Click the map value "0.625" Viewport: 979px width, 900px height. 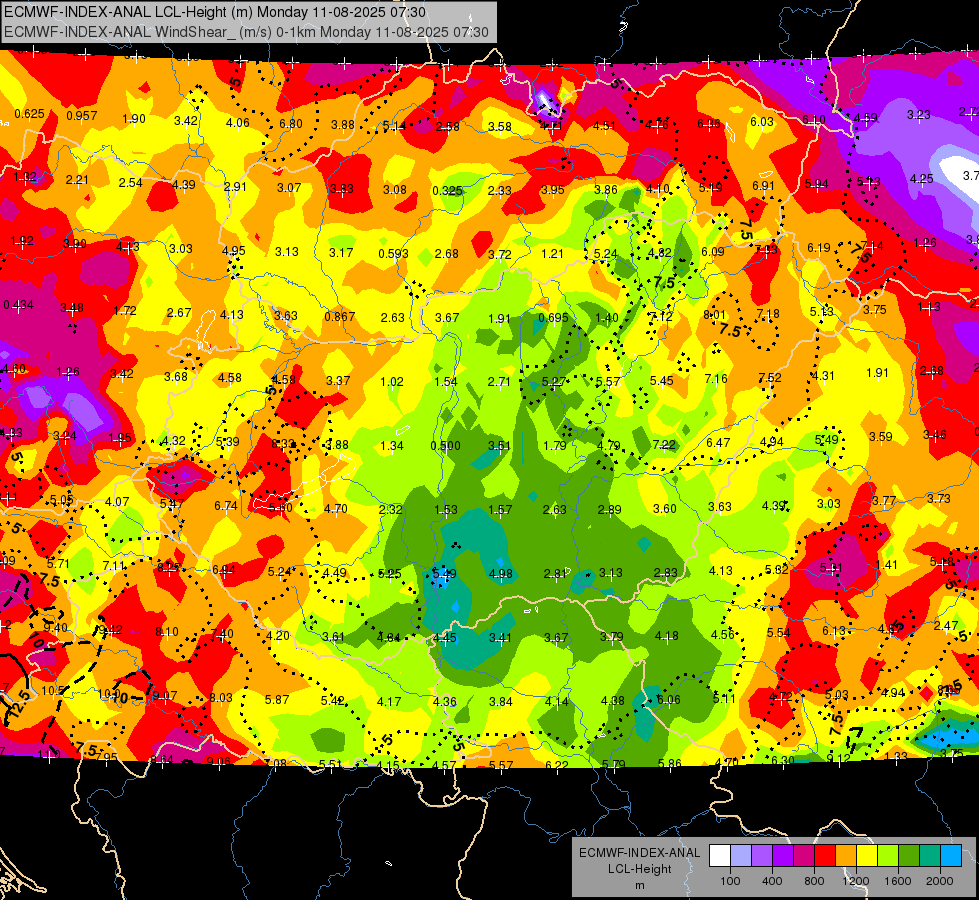pos(29,114)
